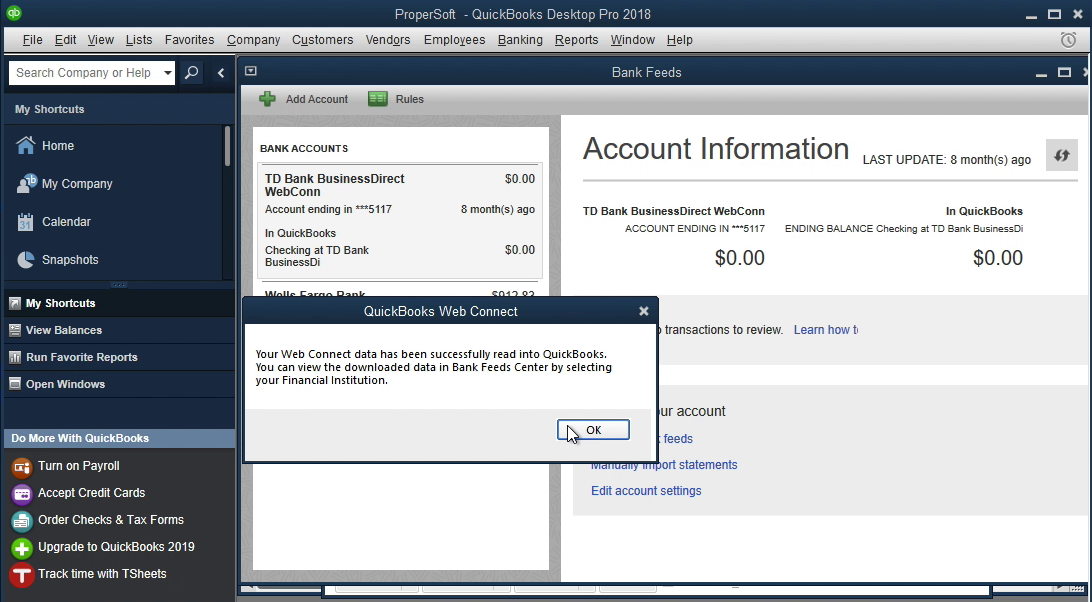
Task: Open the Lists menu
Action: [139, 40]
